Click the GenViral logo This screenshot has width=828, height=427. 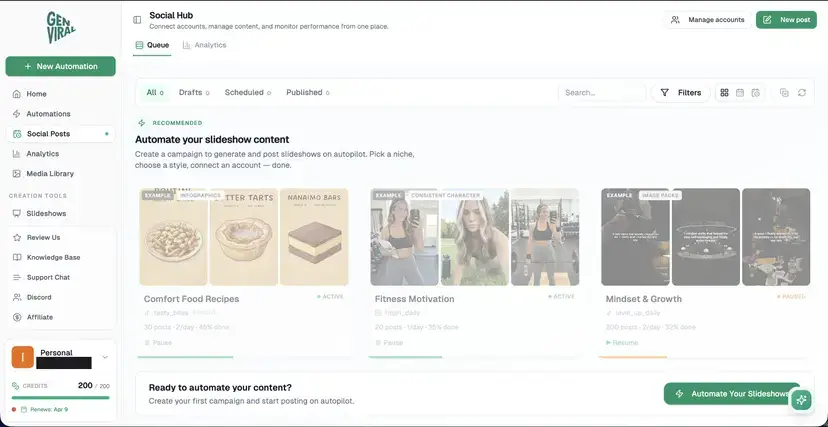(x=61, y=27)
